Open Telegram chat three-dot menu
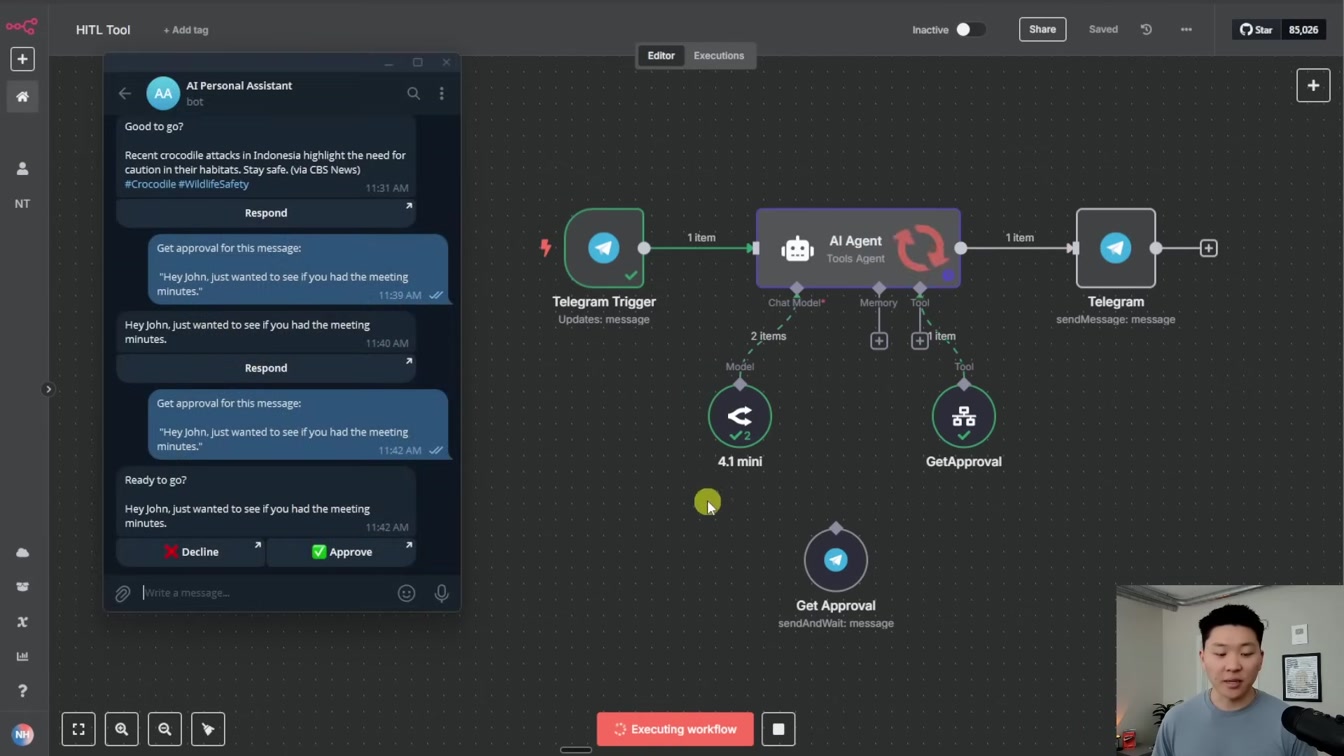Screen dimensions: 1344x756 [x=442, y=93]
